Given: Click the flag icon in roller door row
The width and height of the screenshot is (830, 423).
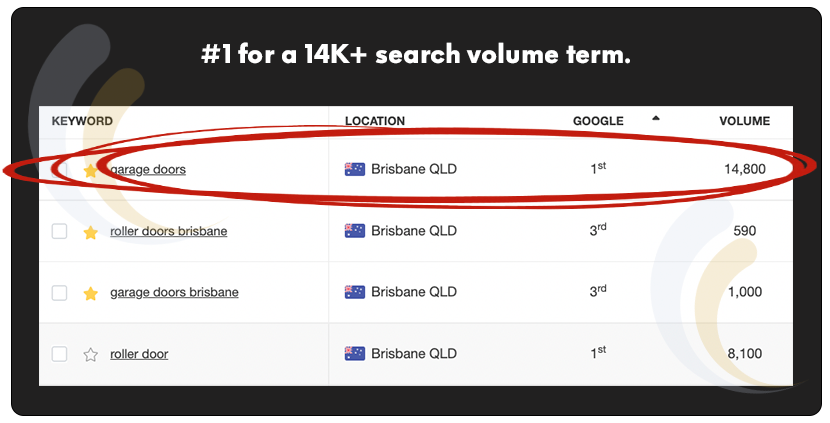Looking at the screenshot, I should [x=354, y=353].
